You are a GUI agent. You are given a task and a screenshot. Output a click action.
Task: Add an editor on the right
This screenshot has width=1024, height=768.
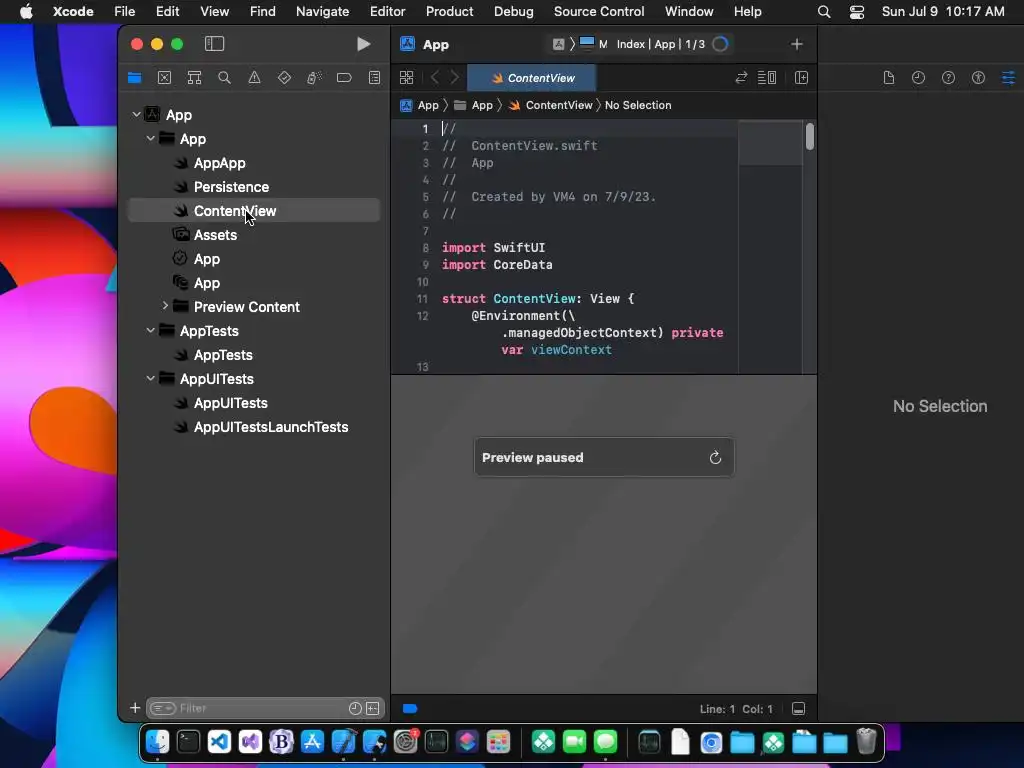coord(801,78)
